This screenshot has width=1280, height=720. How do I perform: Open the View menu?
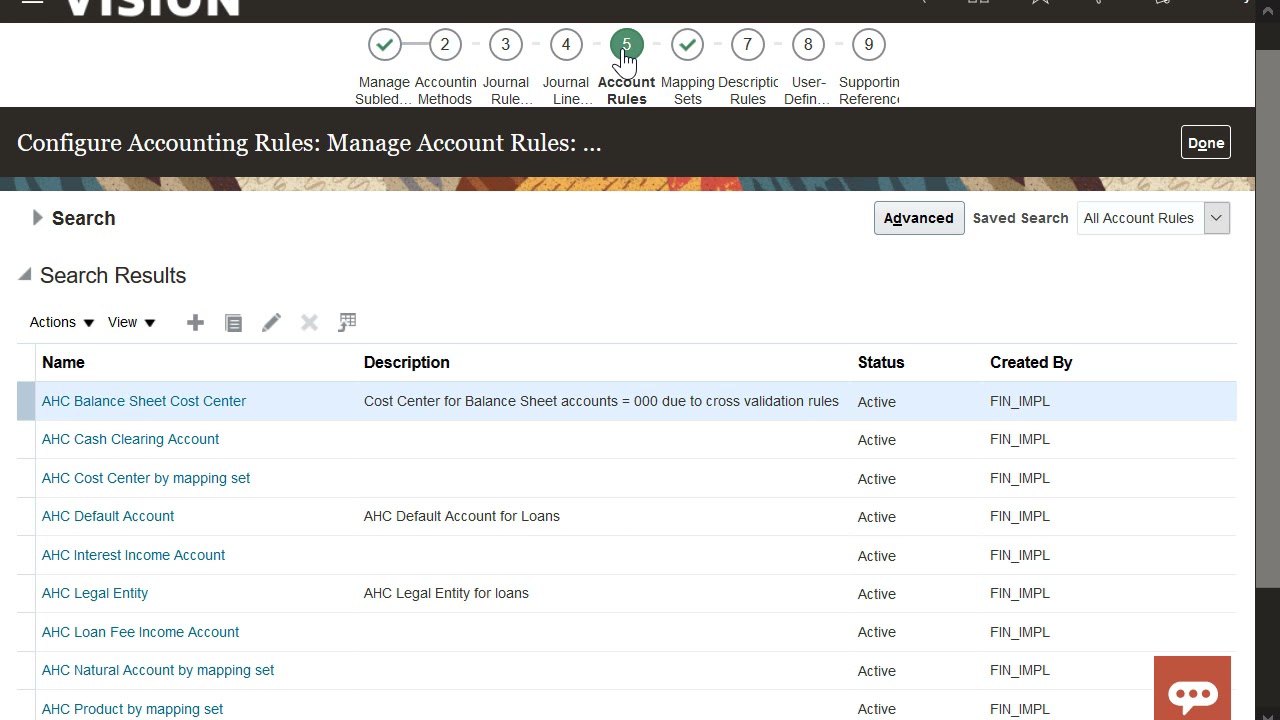pyautogui.click(x=131, y=322)
